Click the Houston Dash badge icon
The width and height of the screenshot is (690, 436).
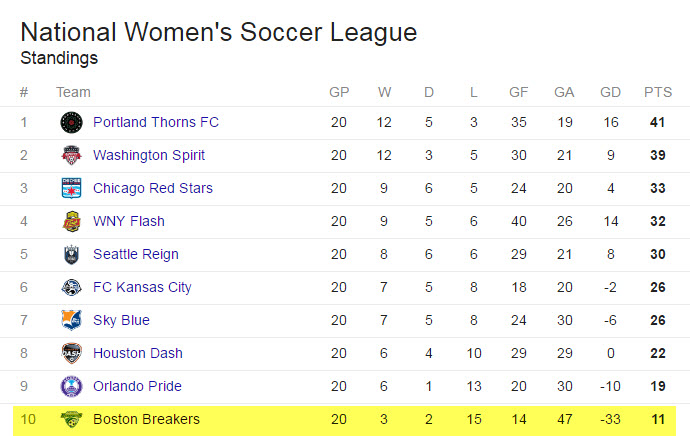tap(71, 353)
